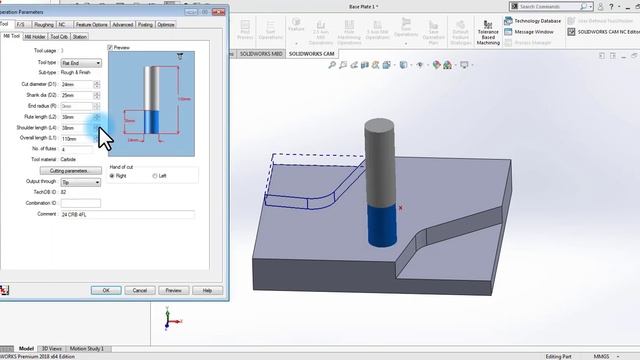Click the Edit Appearance color ball icon

click(x=437, y=65)
